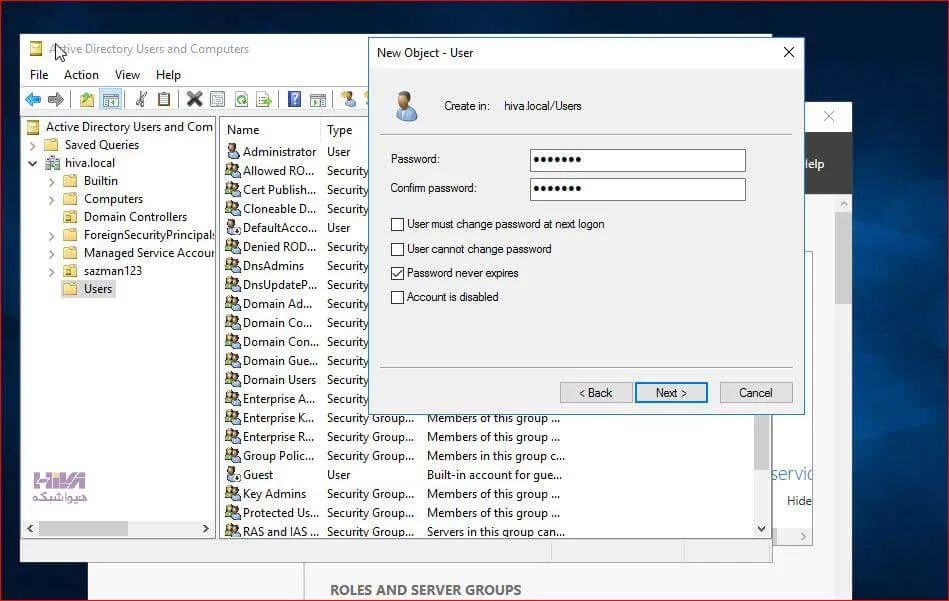Viewport: 949px width, 601px height.
Task: Click the Domain Controllers OU folder icon
Action: [71, 217]
